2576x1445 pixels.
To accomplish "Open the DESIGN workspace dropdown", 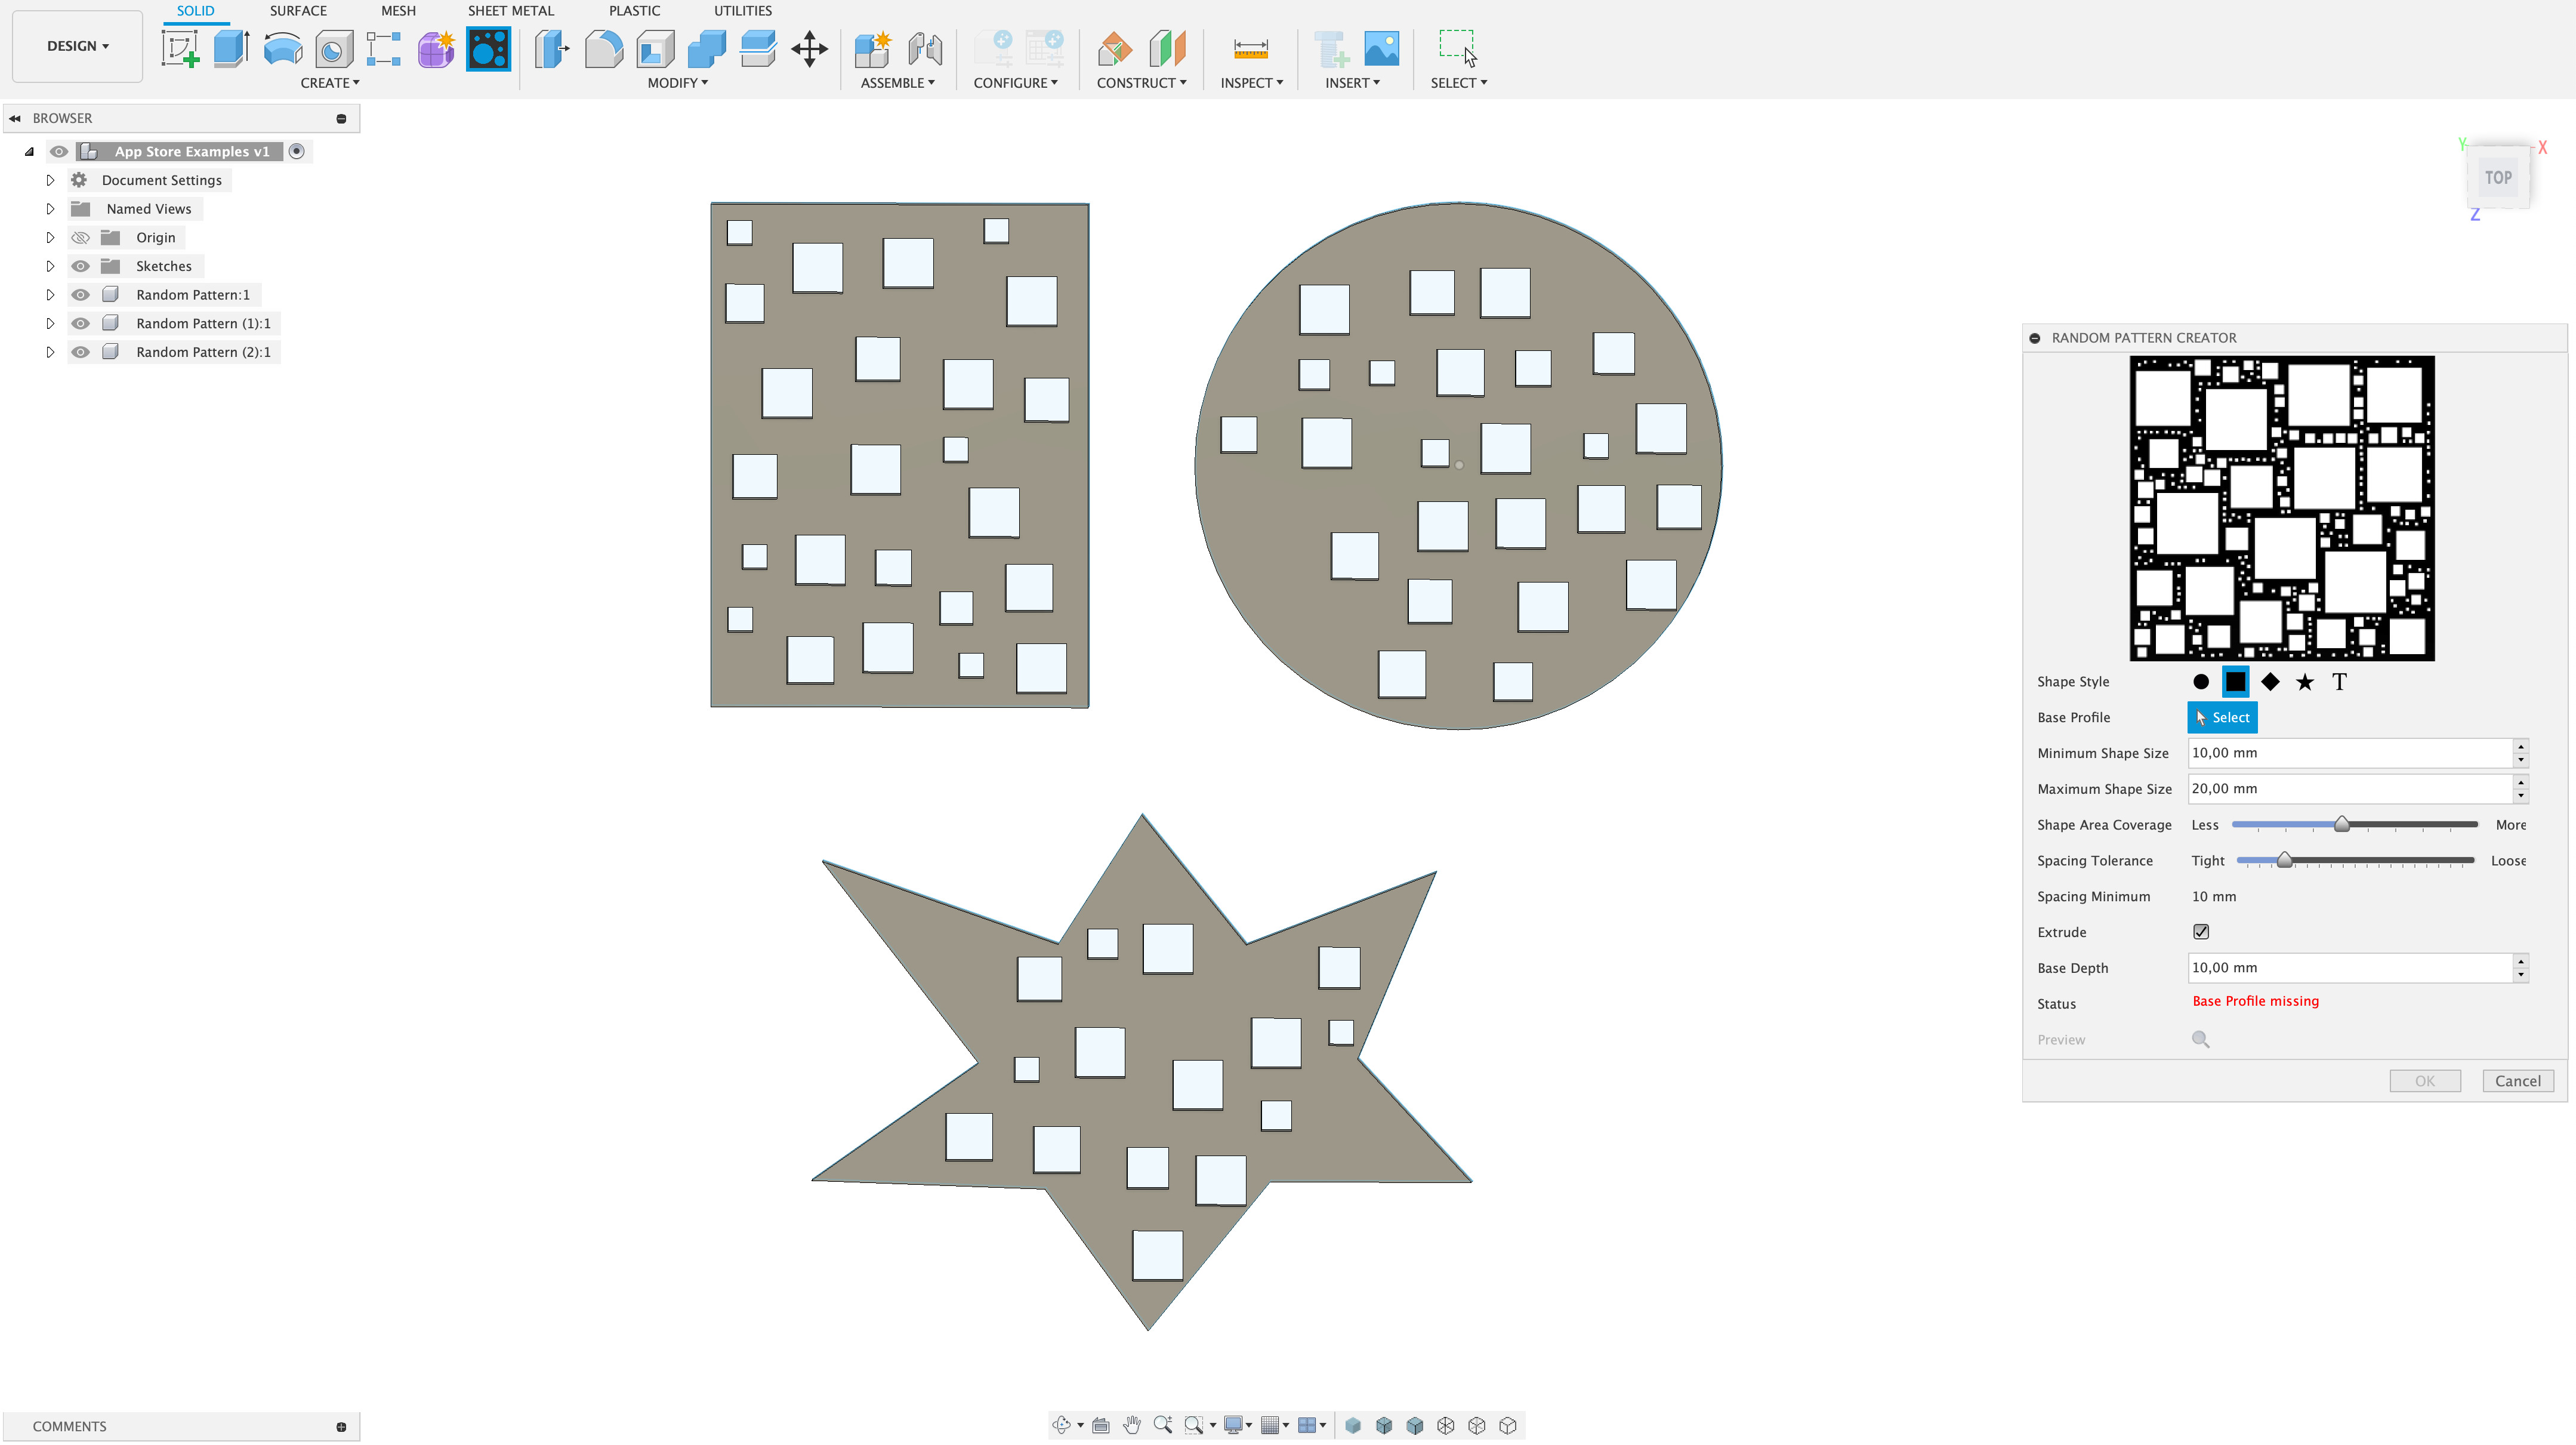I will point(77,46).
